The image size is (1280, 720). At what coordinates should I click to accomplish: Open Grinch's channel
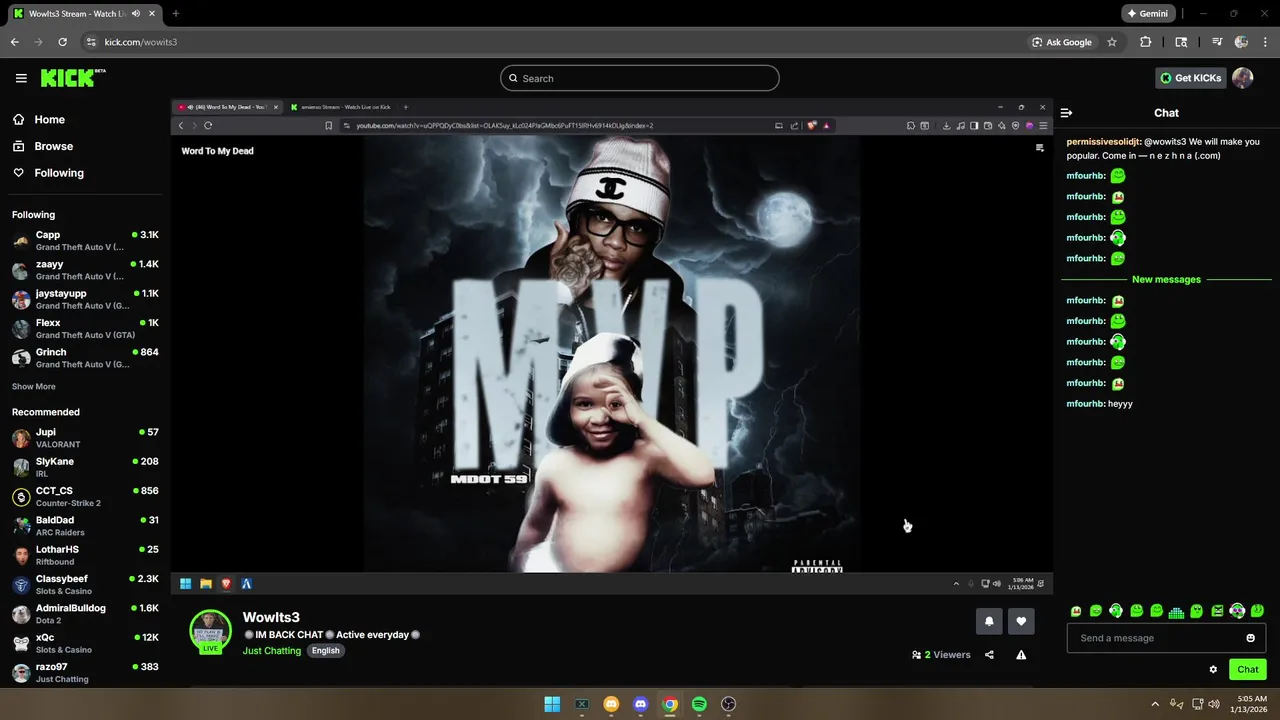click(x=85, y=358)
